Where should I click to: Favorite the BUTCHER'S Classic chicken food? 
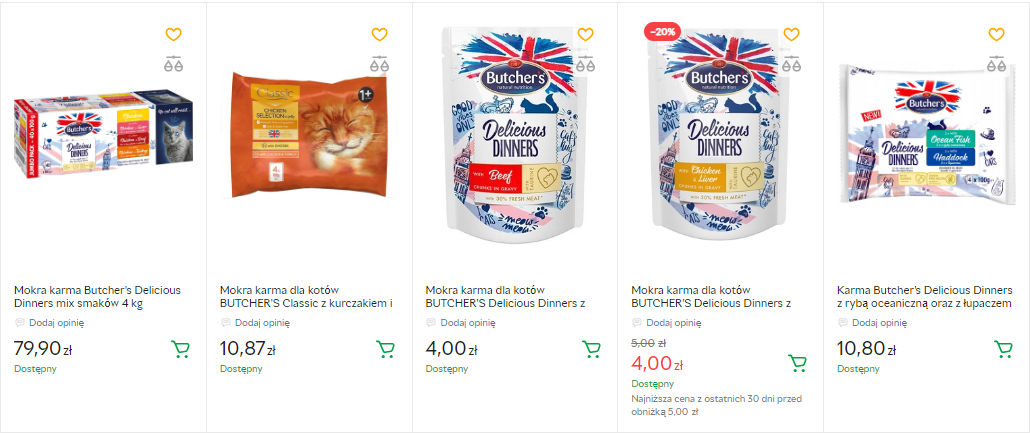[x=379, y=35]
